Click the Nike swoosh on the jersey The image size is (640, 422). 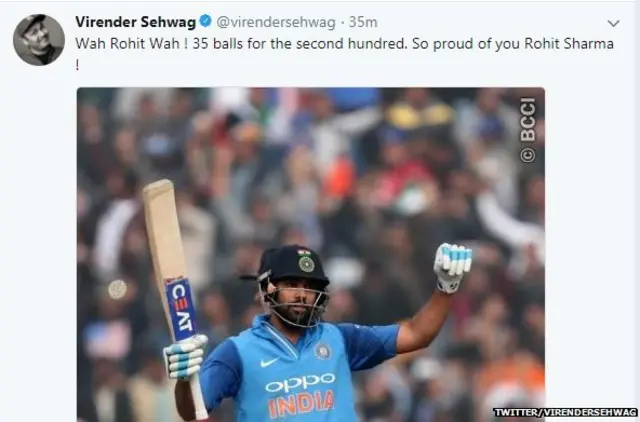click(x=270, y=362)
